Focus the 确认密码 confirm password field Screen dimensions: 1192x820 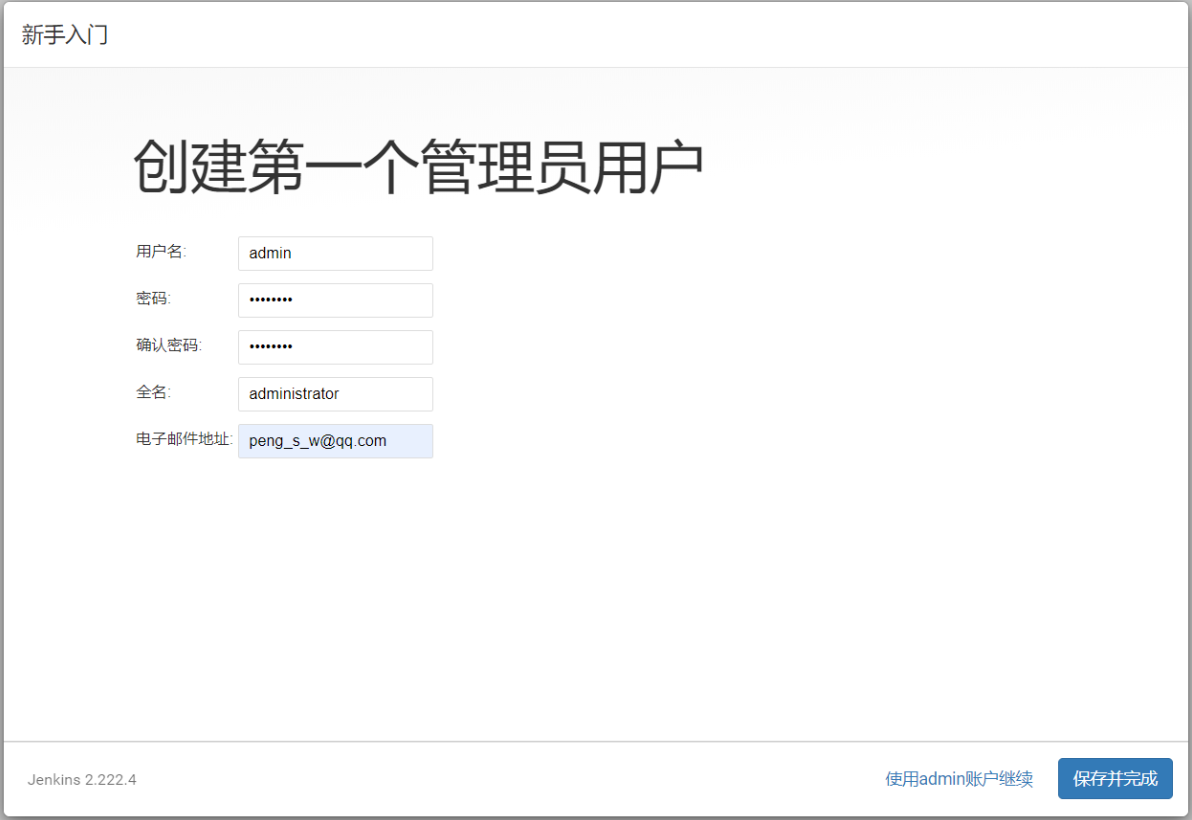[x=335, y=347]
